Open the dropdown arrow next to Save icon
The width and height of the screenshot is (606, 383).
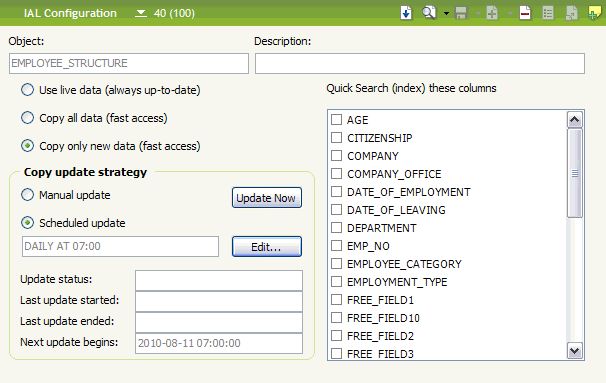coord(478,14)
